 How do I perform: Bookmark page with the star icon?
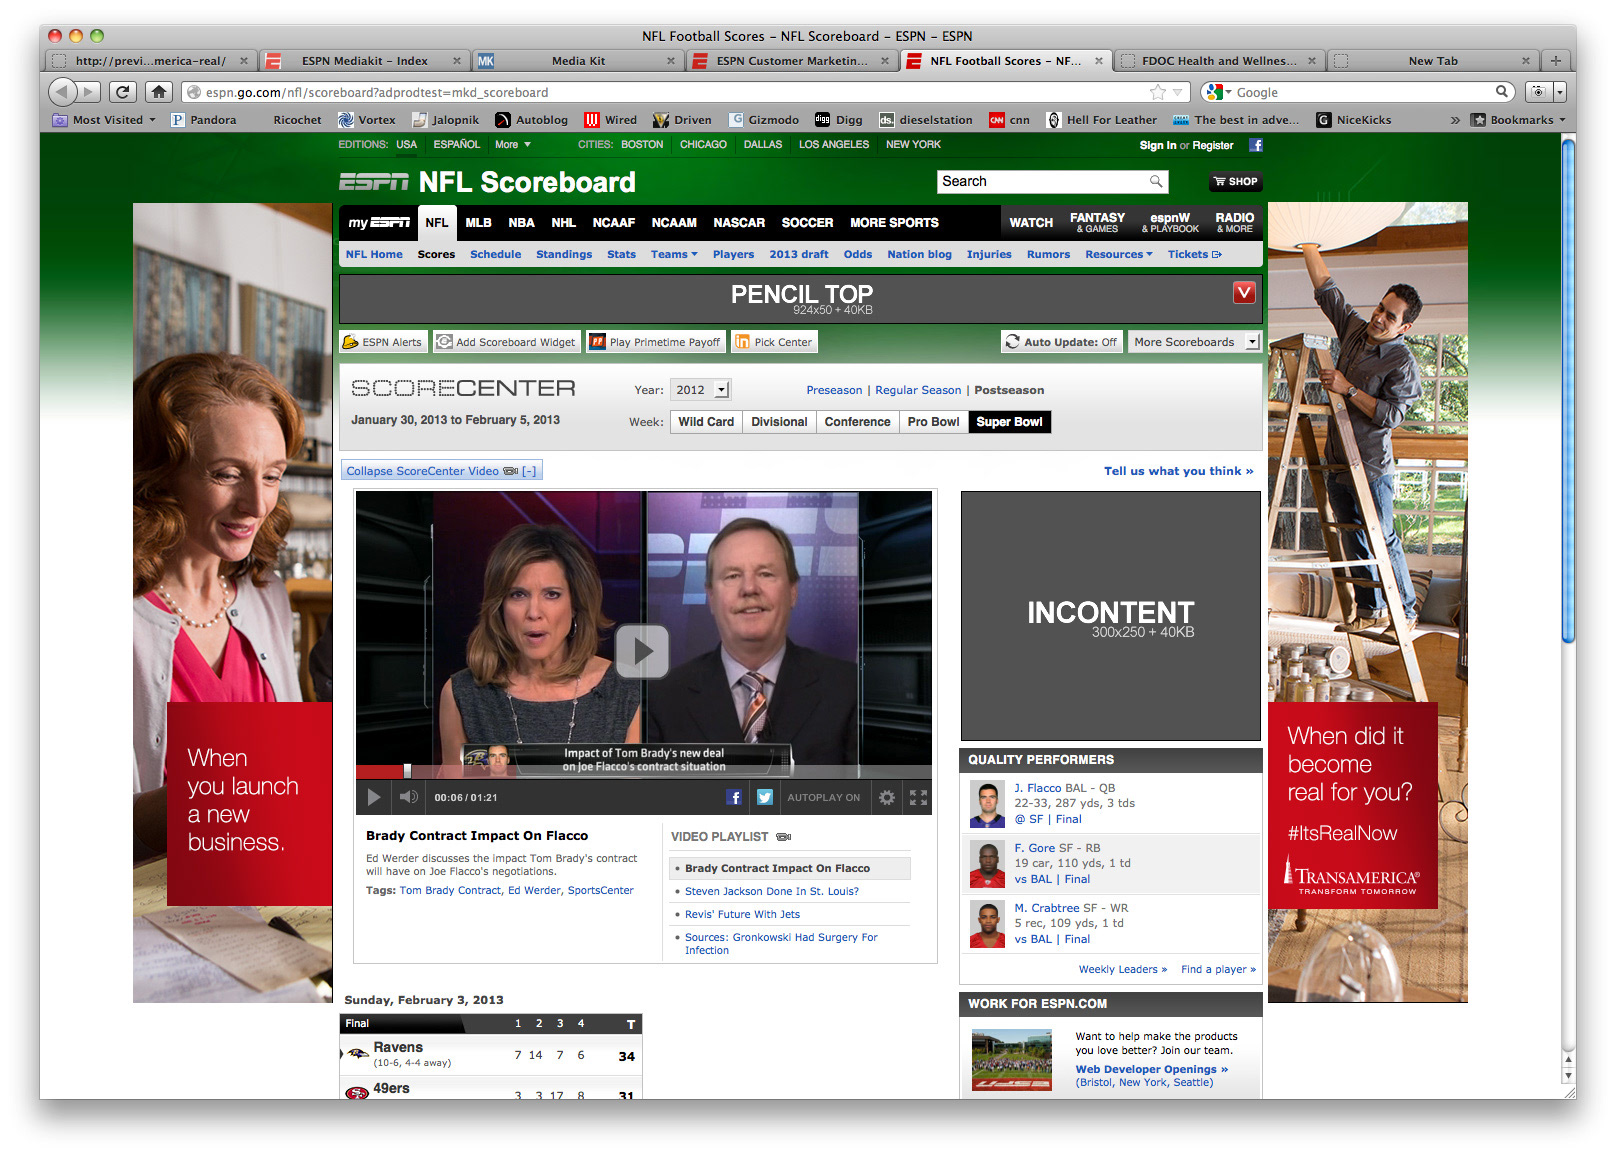point(1158,92)
